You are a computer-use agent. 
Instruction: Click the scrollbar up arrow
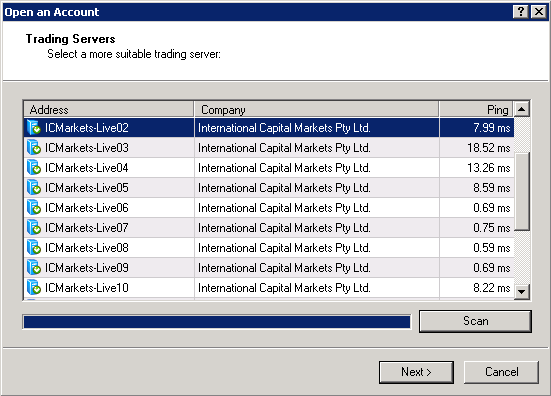click(x=522, y=109)
